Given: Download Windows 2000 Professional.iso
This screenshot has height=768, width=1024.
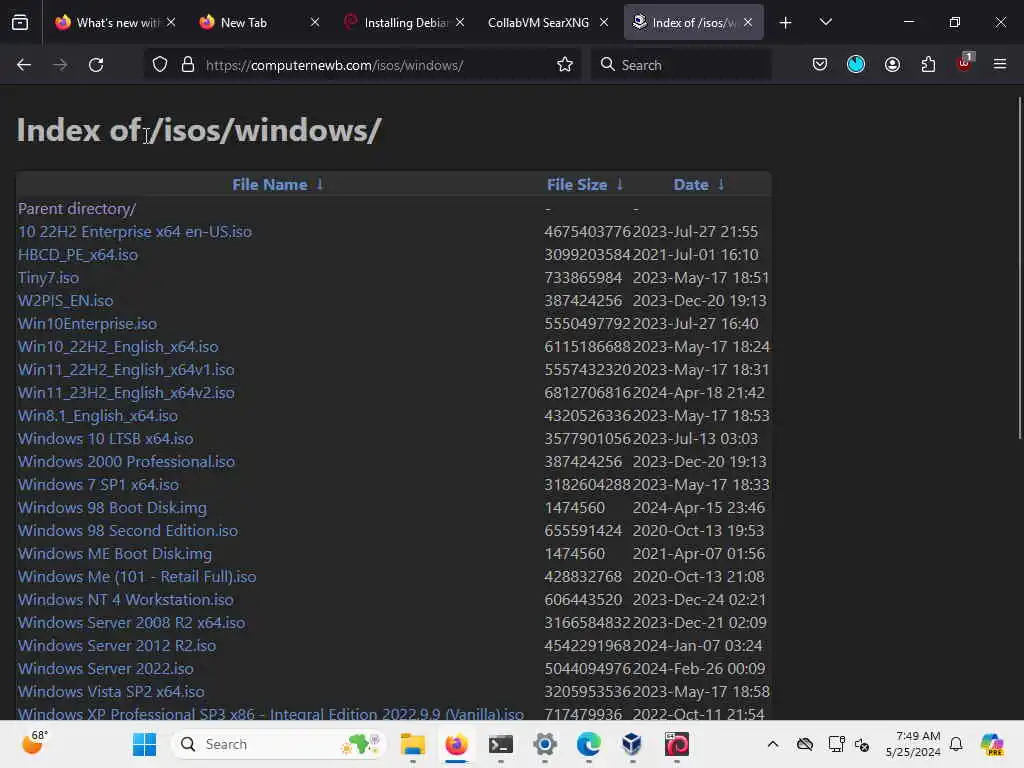Looking at the screenshot, I should [x=126, y=462].
